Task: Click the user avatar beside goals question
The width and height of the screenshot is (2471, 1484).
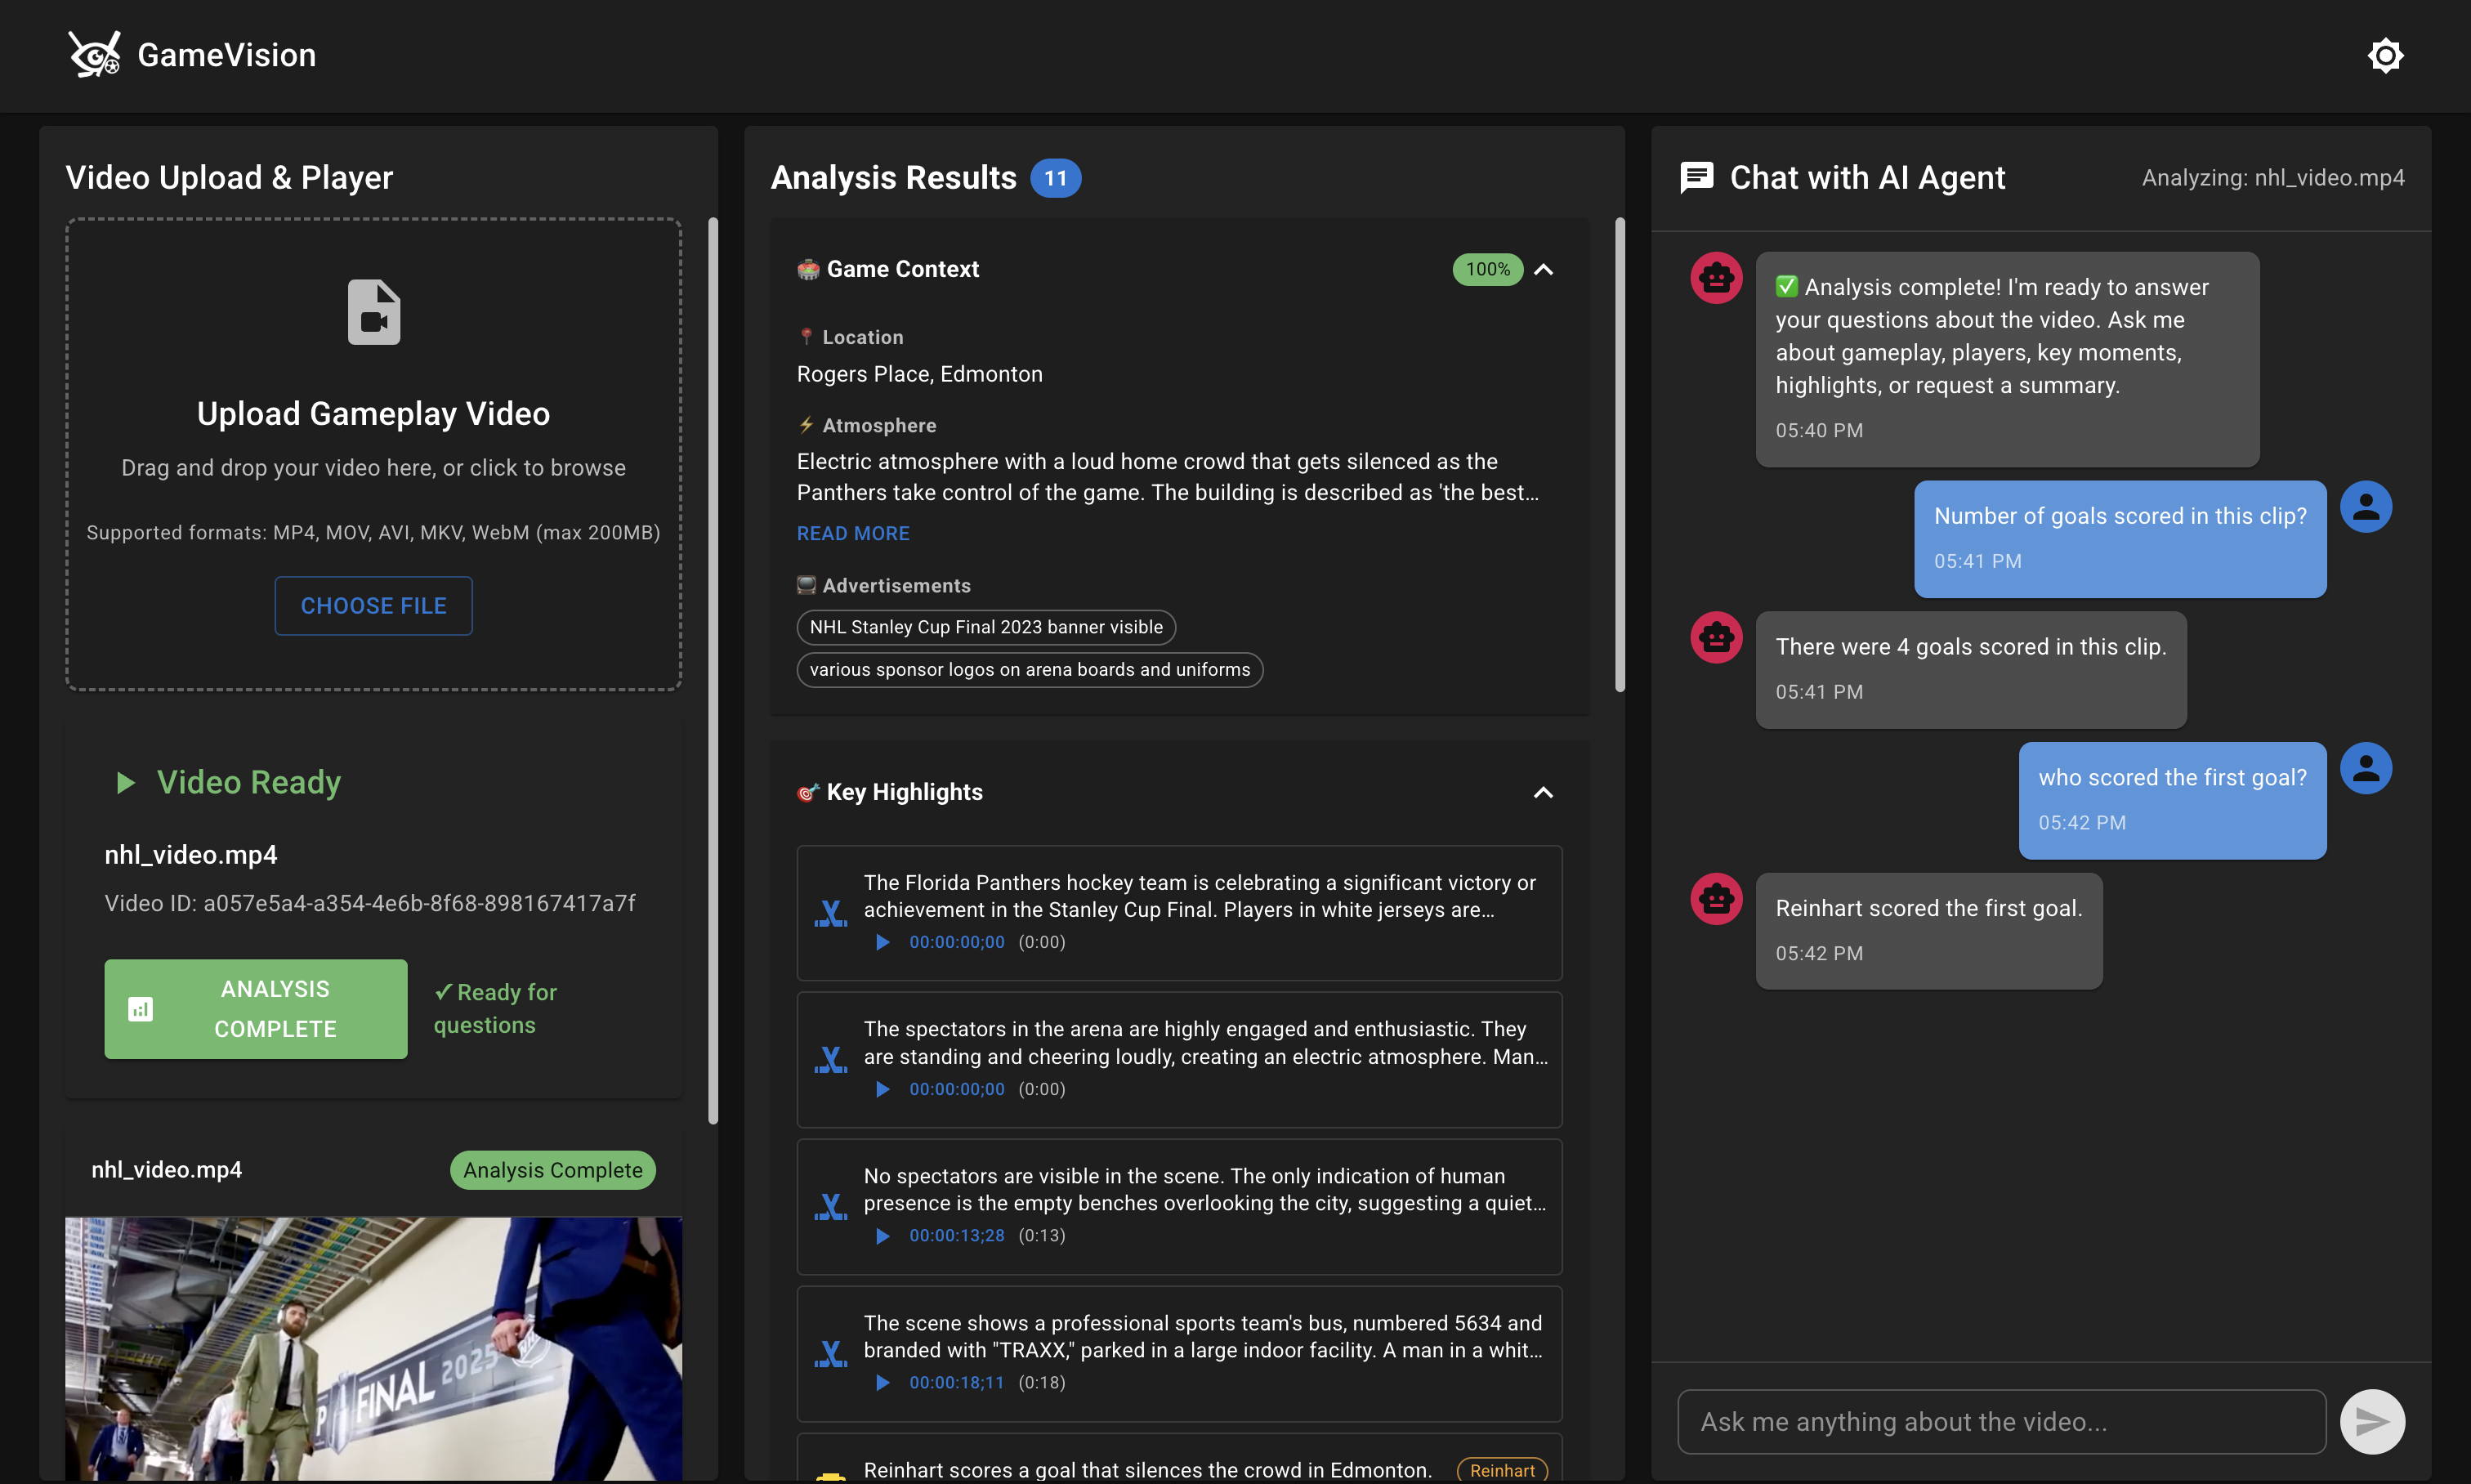Action: point(2365,507)
